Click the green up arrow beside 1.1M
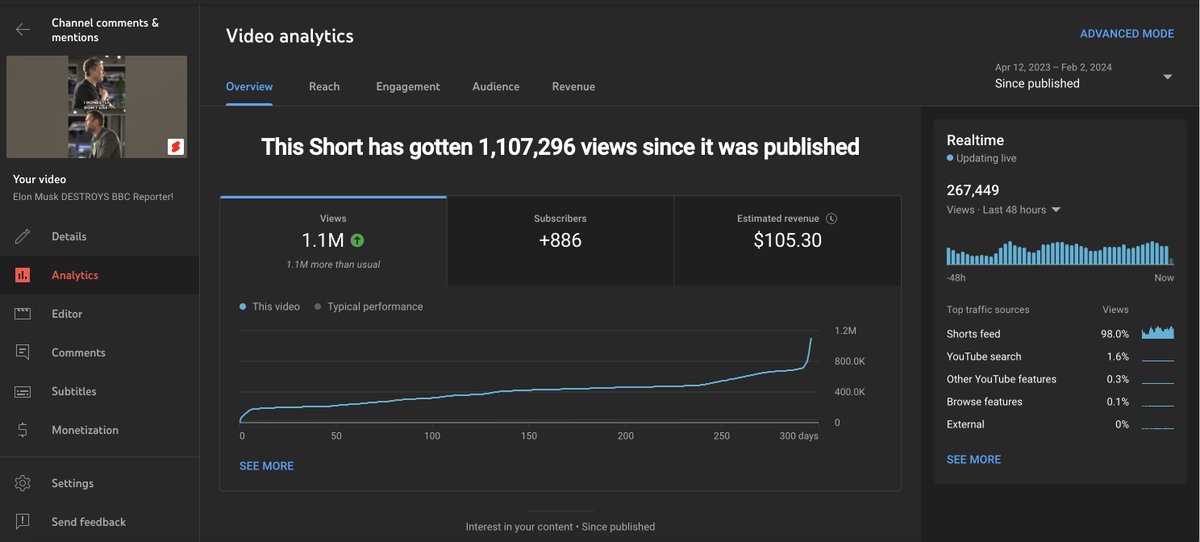The height and width of the screenshot is (542, 1200). [x=357, y=240]
